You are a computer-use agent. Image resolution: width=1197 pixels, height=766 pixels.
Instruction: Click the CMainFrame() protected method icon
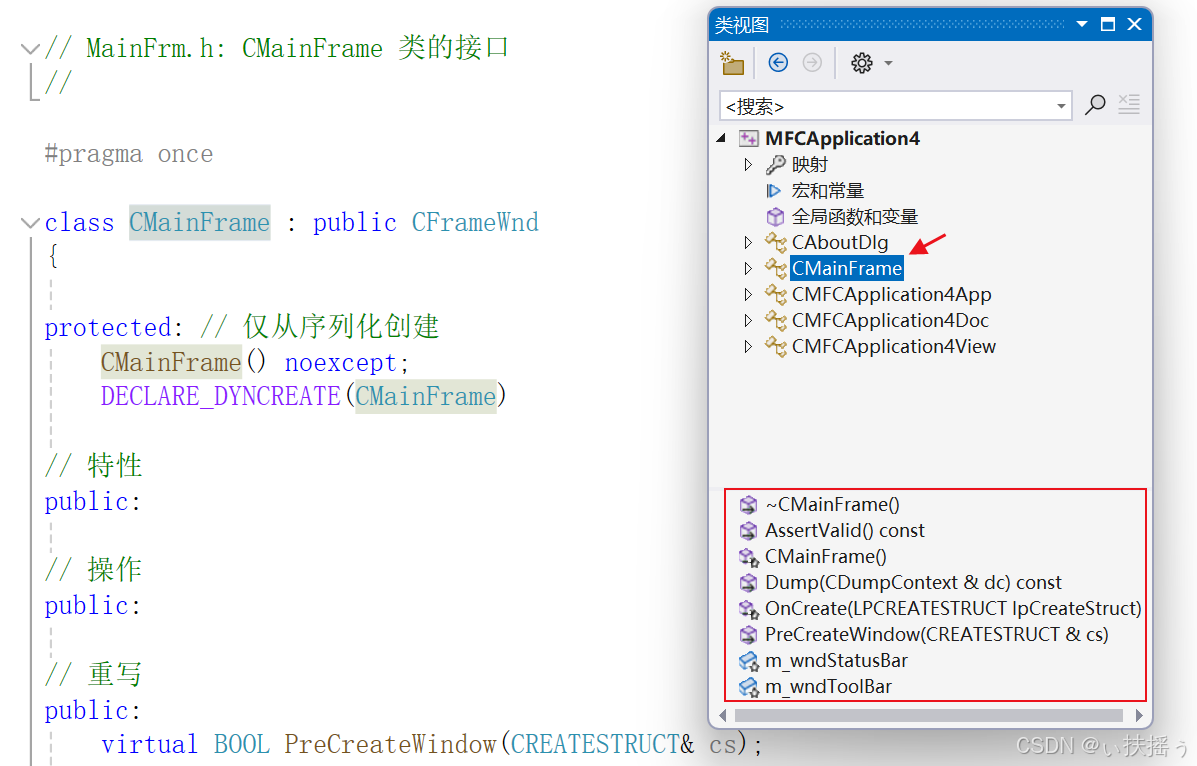point(748,557)
